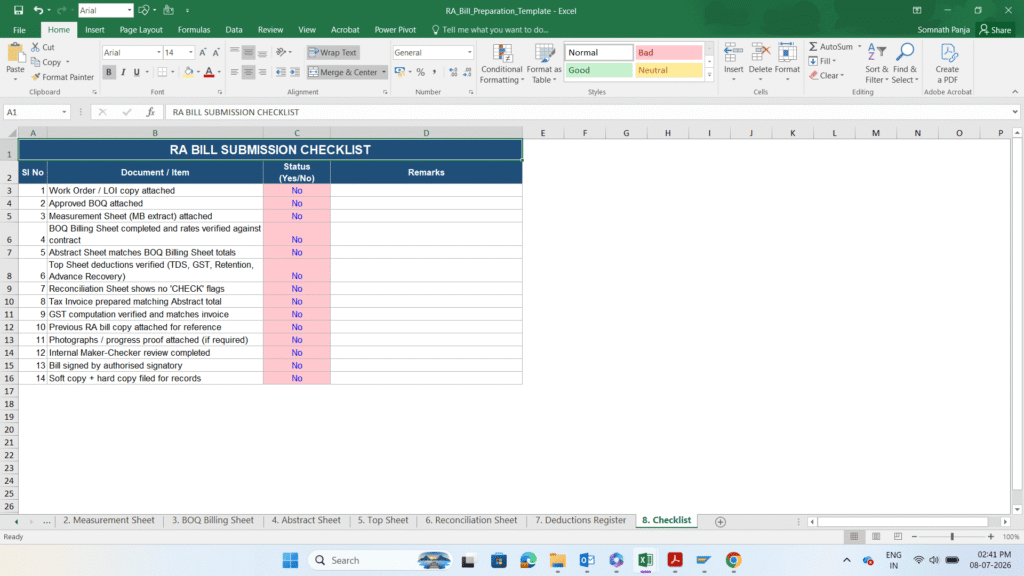Click the Format Painter brush
Screen dimensions: 1024x576
(x=35, y=77)
